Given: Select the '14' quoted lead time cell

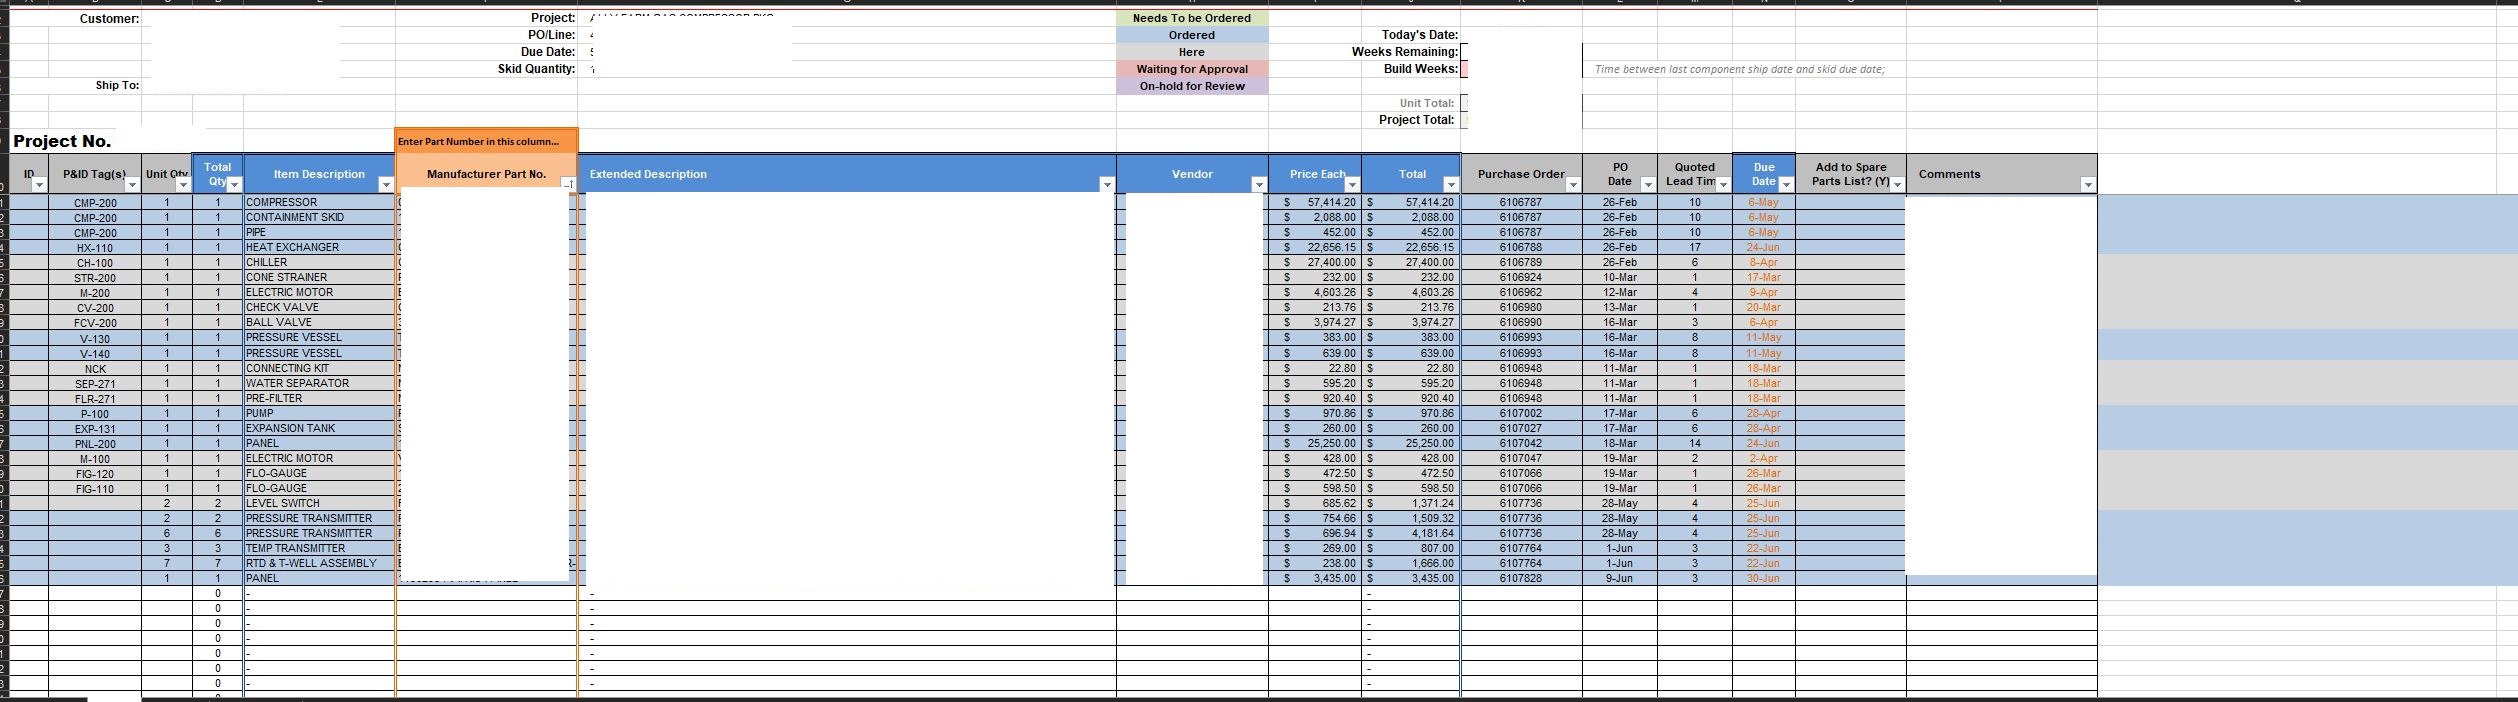Looking at the screenshot, I should 1695,443.
